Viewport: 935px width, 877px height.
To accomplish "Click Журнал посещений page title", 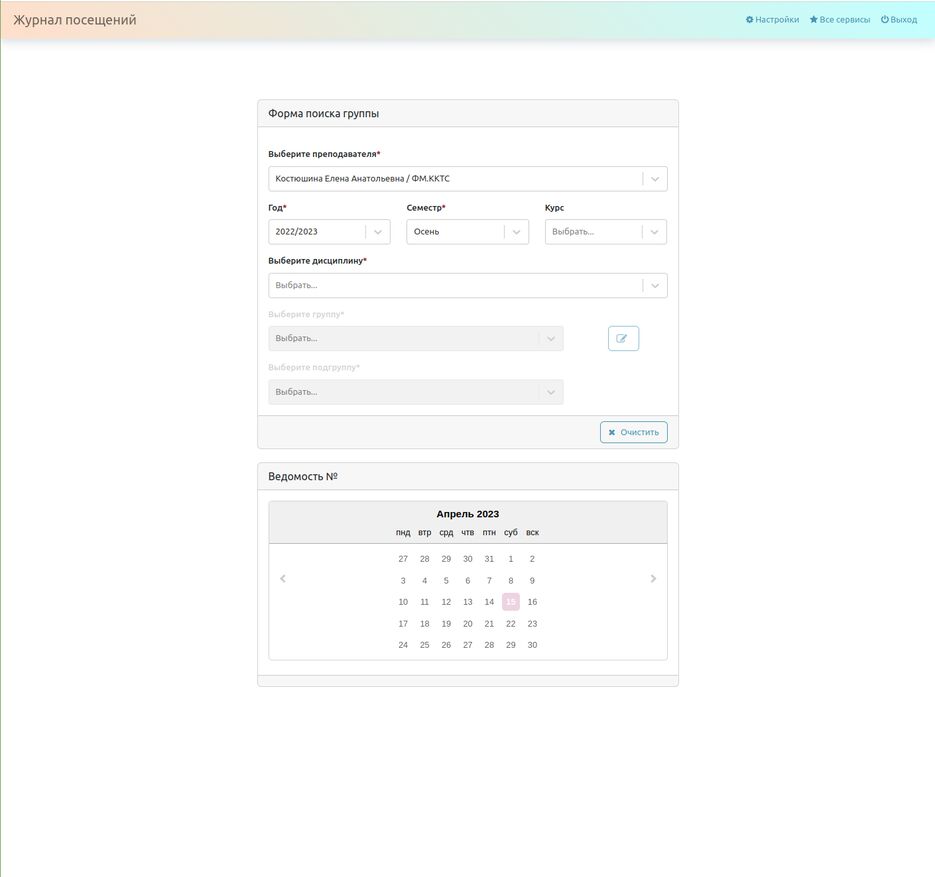I will click(75, 20).
